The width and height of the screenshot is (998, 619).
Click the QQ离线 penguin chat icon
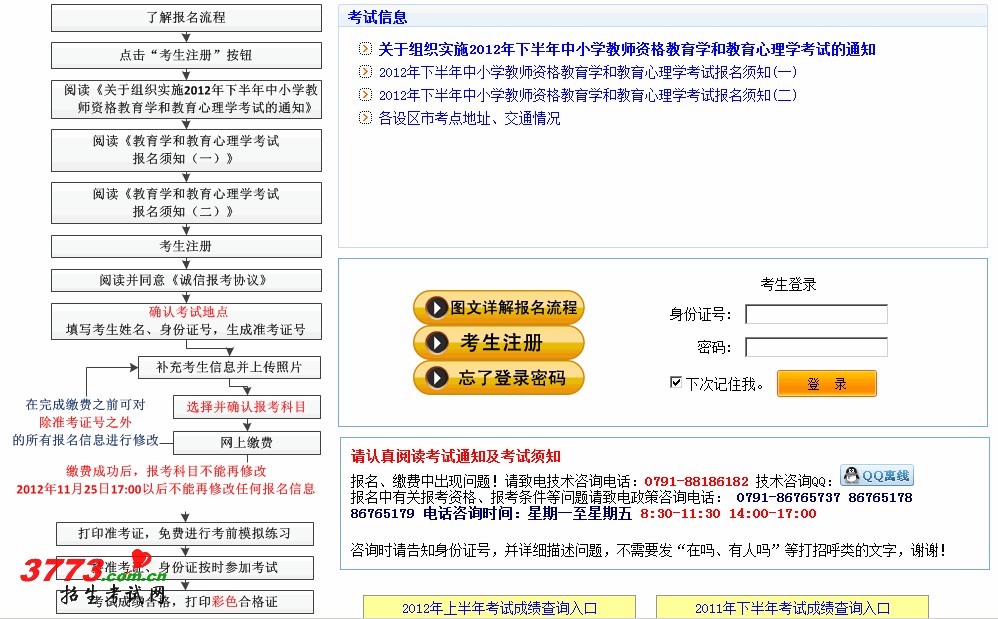[876, 476]
